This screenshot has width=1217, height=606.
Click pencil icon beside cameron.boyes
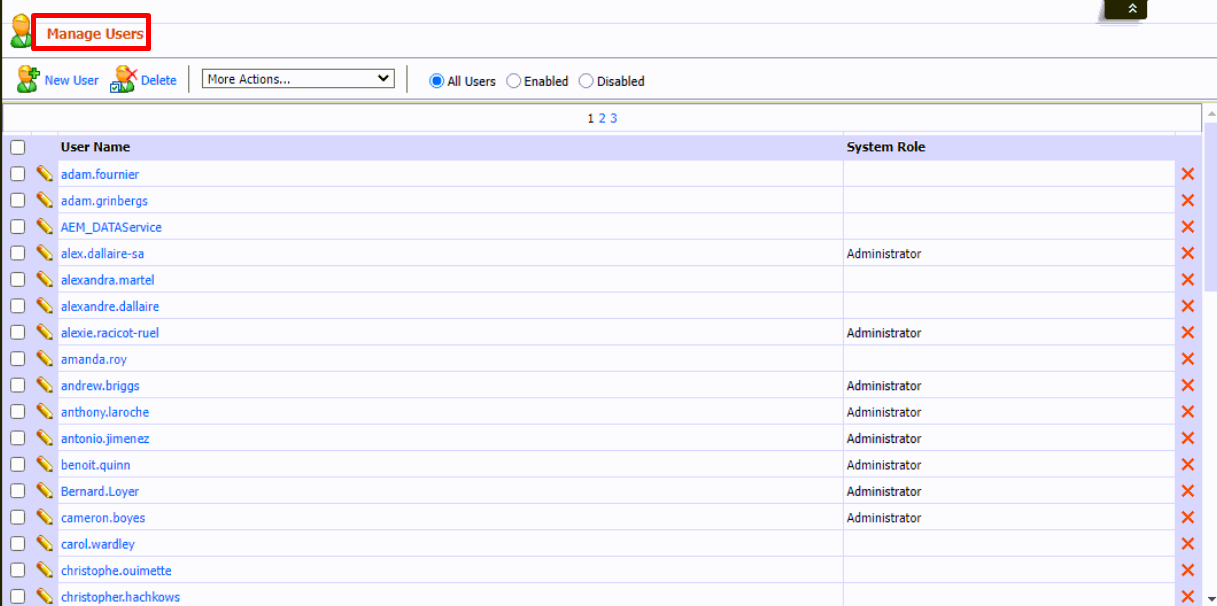[45, 518]
